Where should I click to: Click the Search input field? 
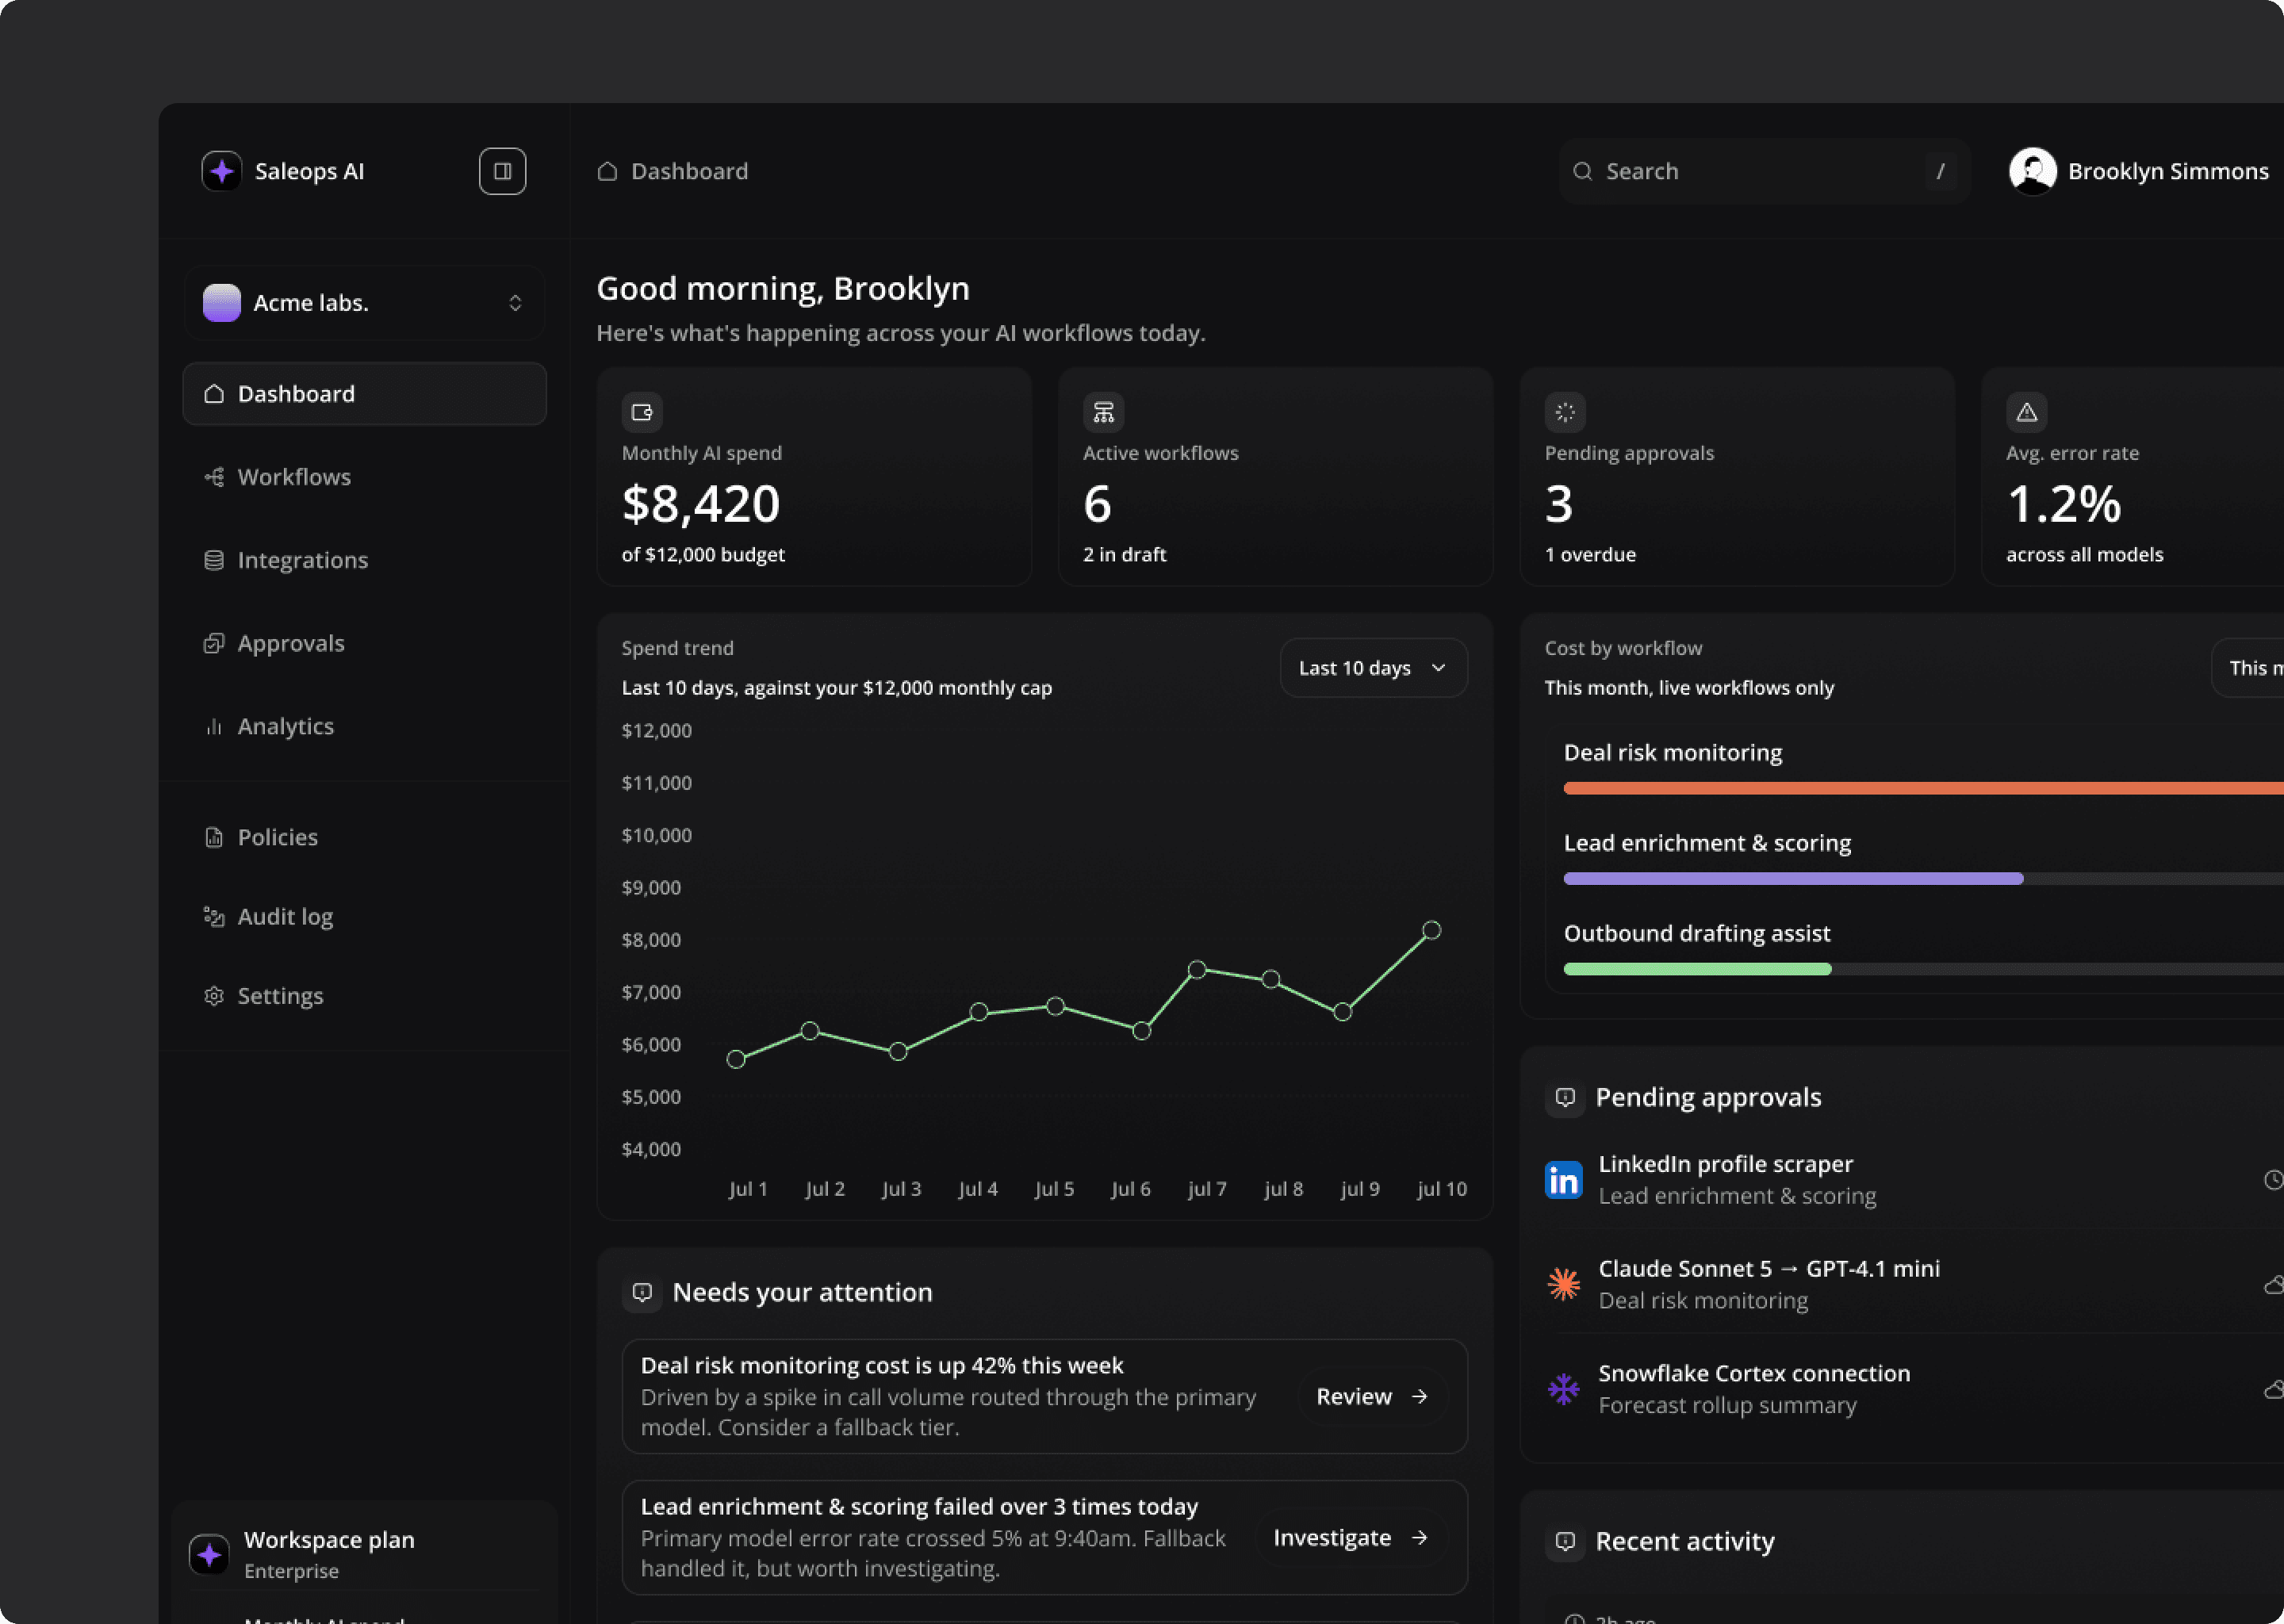[x=1764, y=171]
